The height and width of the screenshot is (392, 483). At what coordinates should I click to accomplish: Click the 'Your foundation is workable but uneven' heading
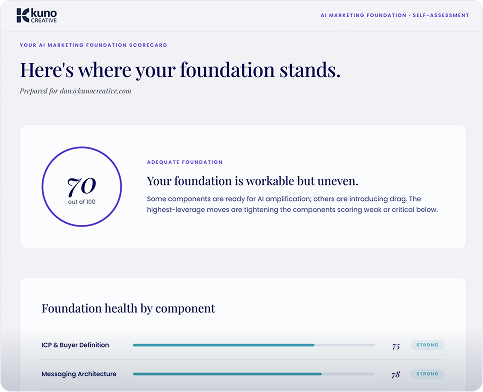[252, 181]
